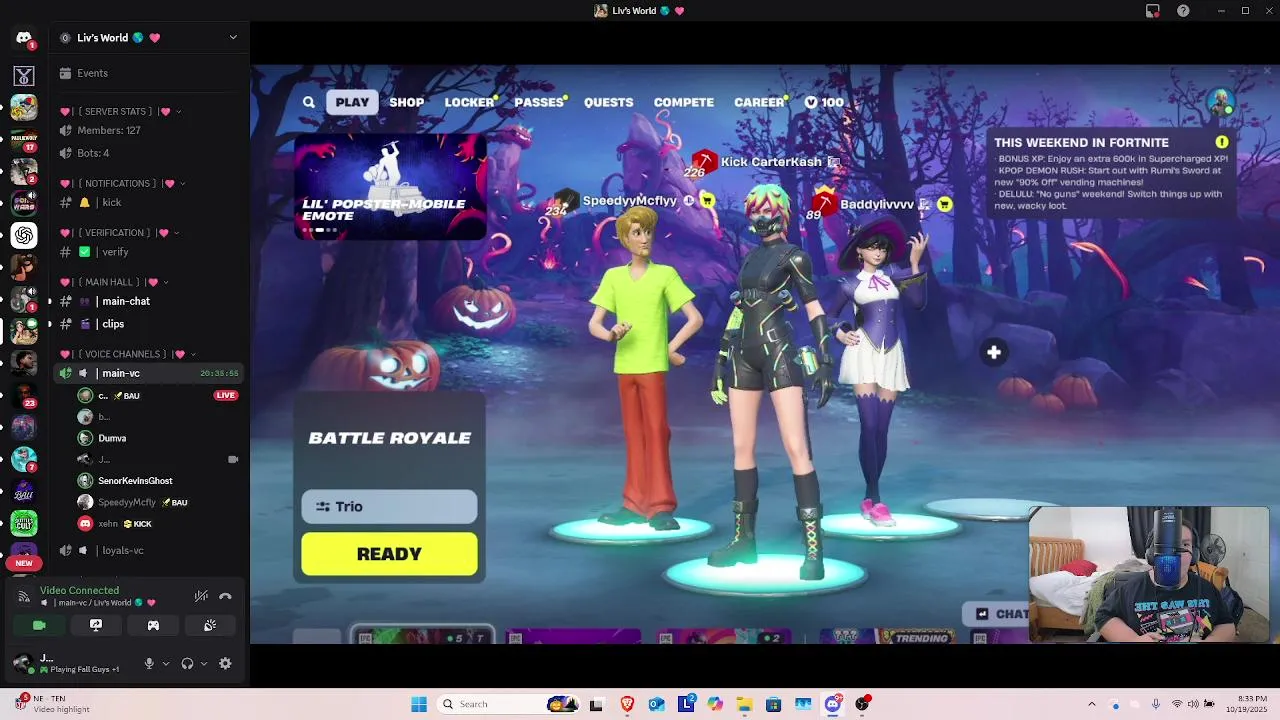Open Discord direct messages home icon
The image size is (1280, 720).
coord(24,38)
